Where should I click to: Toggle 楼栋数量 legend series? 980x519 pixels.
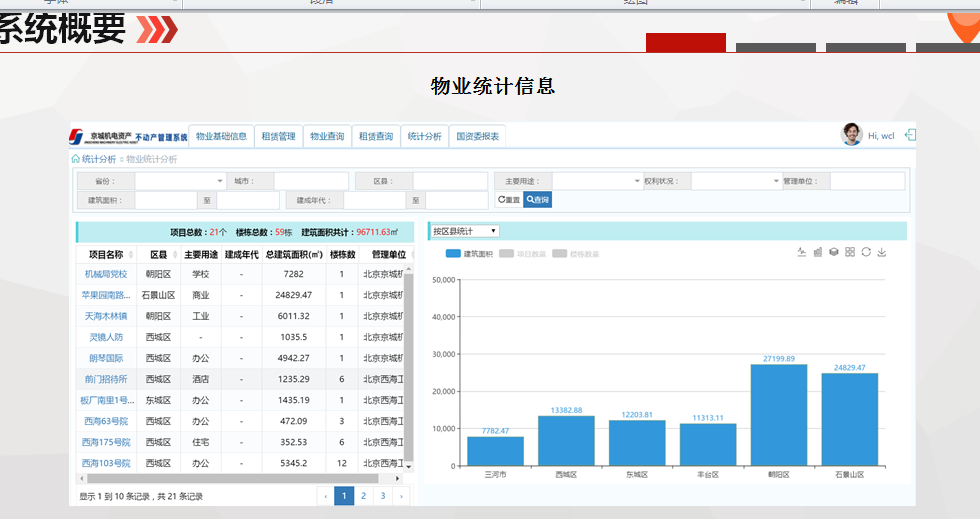coord(577,254)
